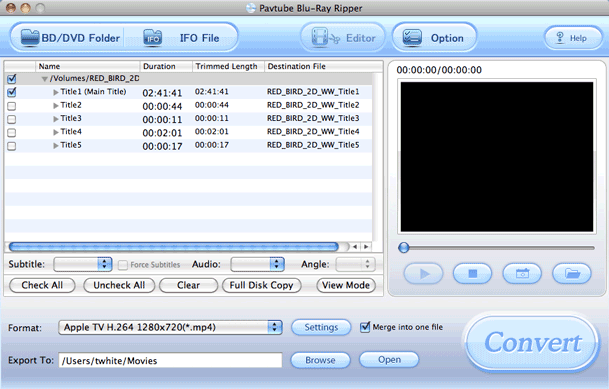Click the video preview area
Screen dimensions: 609x389
(497, 157)
